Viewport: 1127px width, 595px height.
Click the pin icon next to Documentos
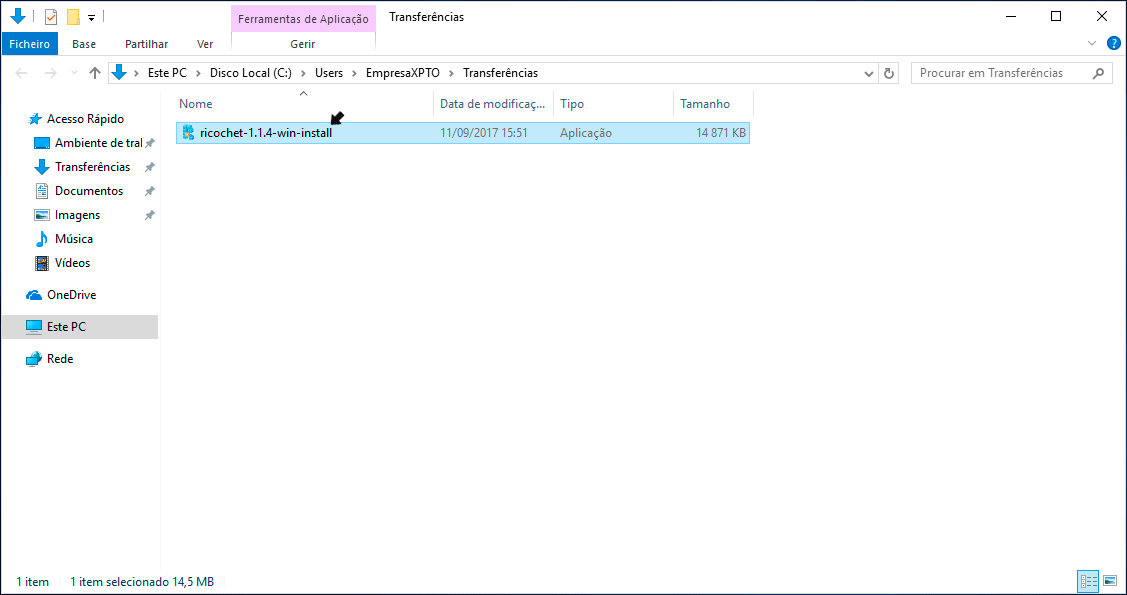tap(150, 191)
